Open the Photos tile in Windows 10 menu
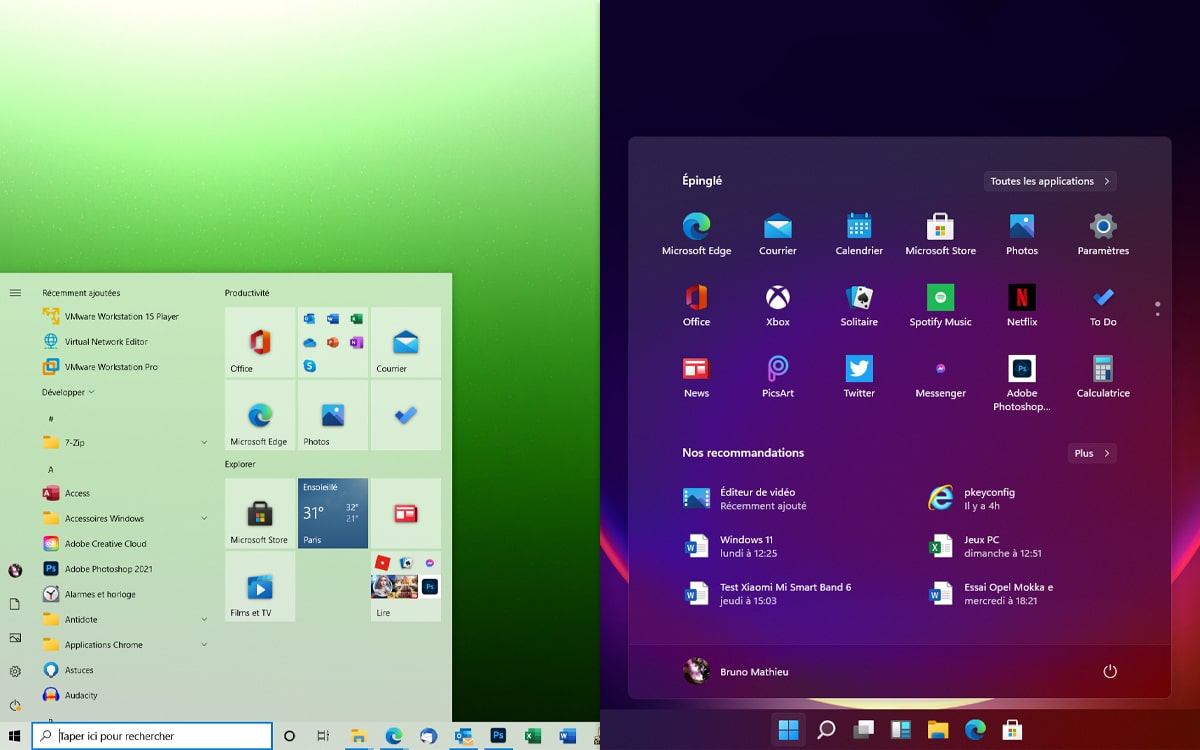 tap(333, 415)
